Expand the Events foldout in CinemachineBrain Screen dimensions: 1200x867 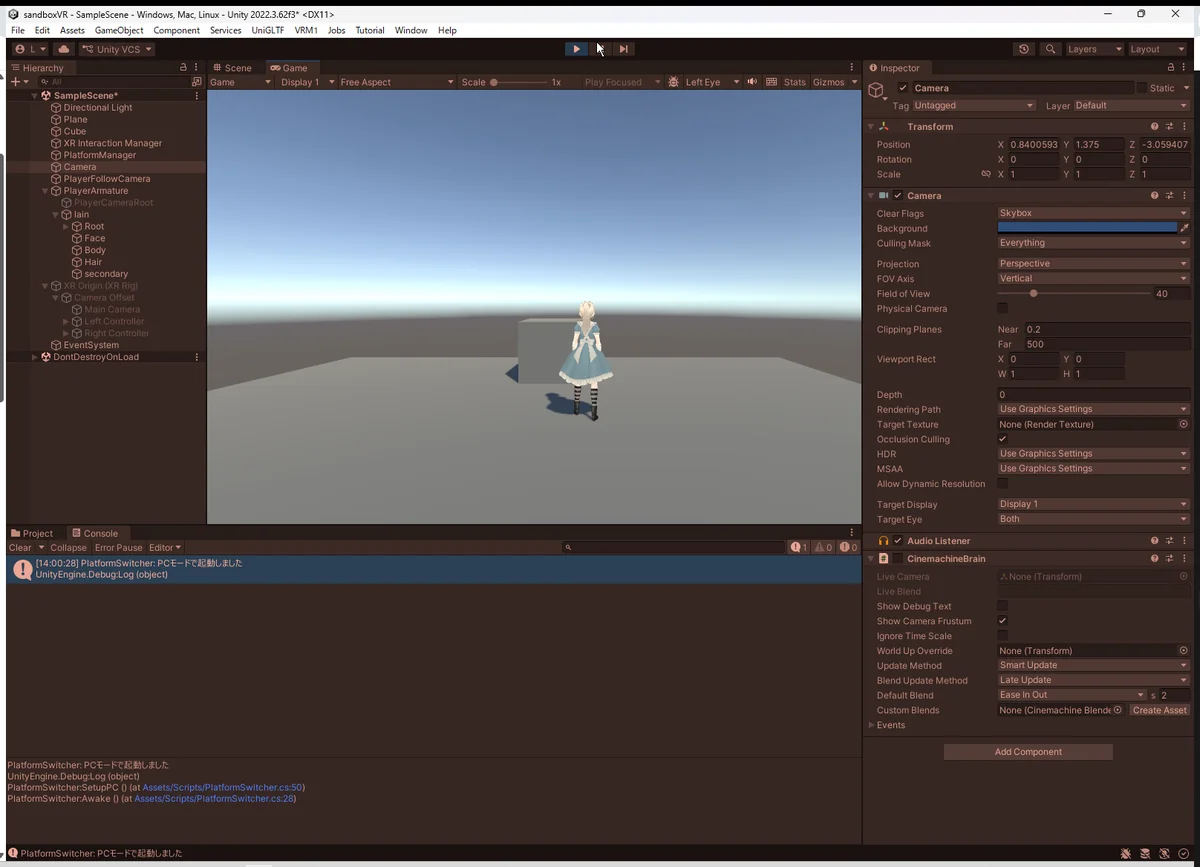click(x=872, y=725)
